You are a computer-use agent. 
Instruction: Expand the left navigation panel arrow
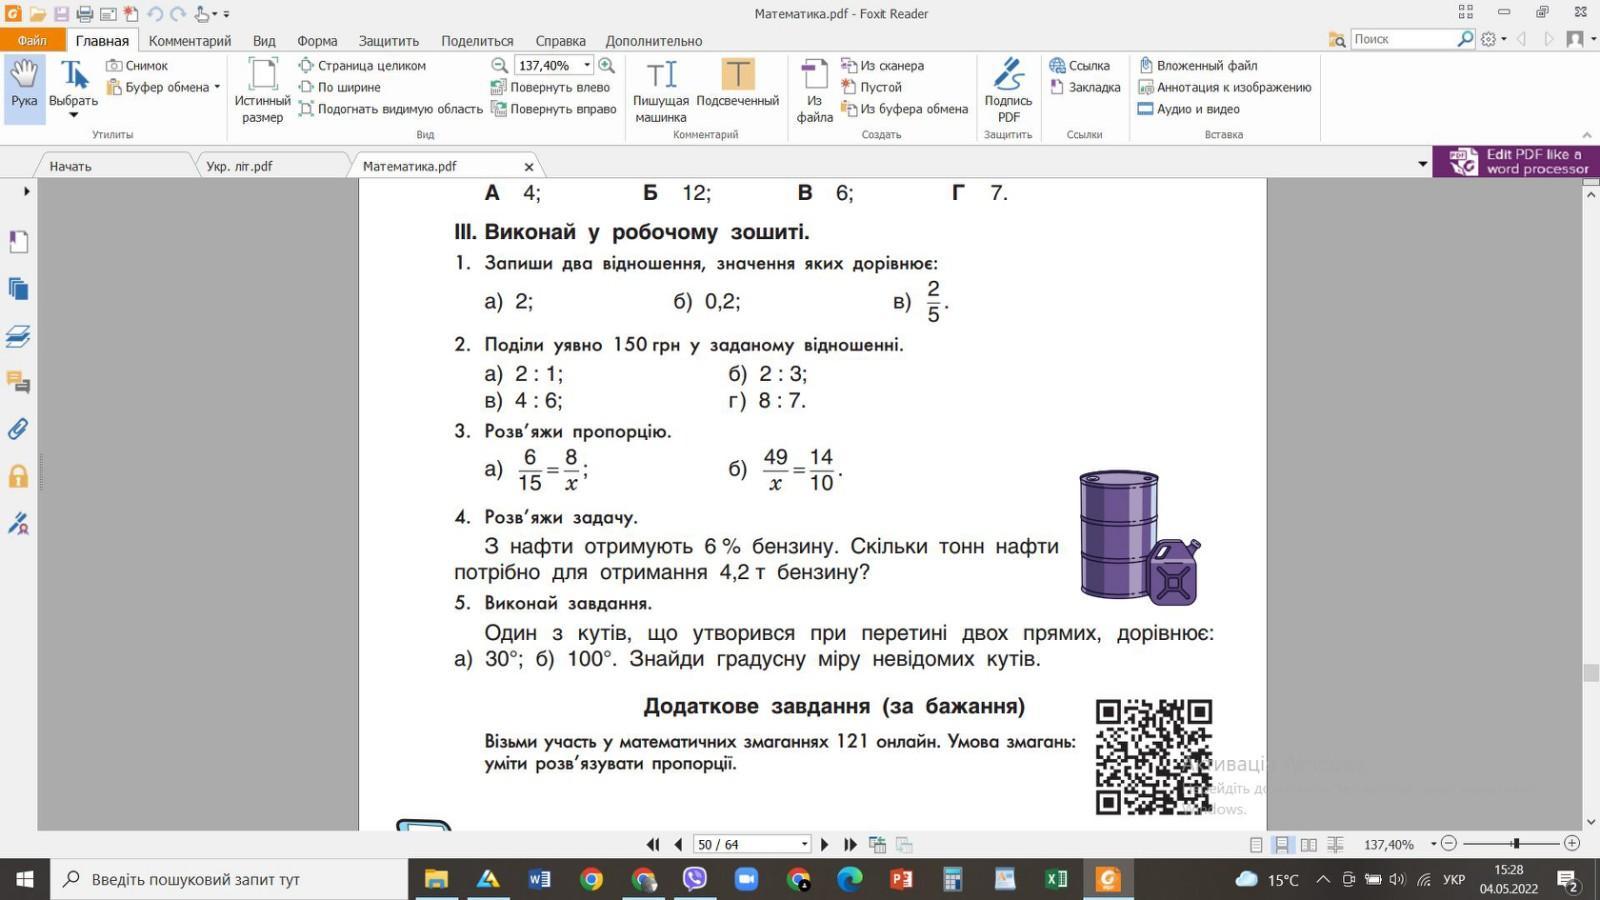(26, 191)
